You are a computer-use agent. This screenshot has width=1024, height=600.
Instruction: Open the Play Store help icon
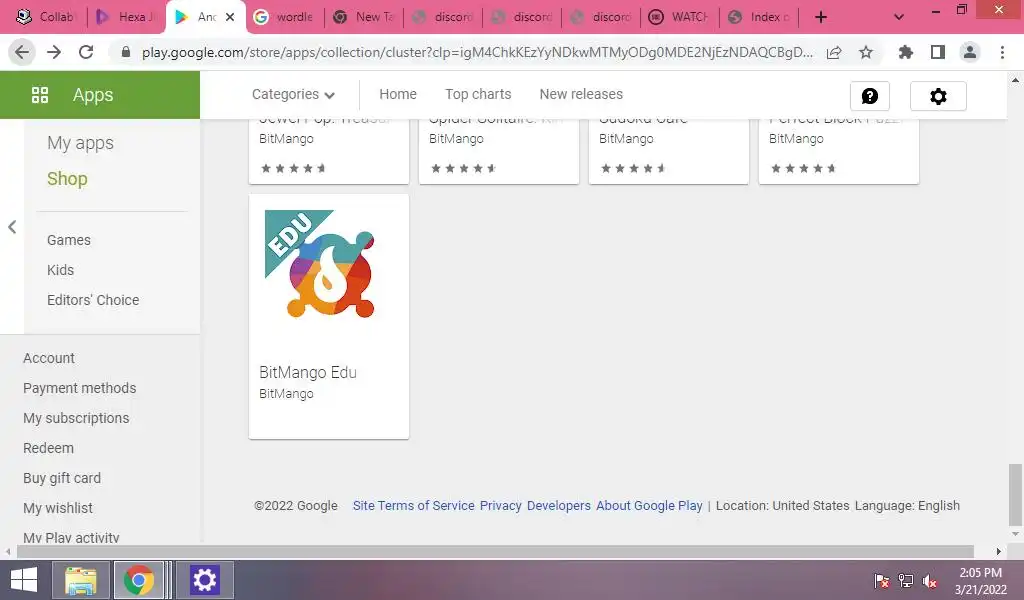tap(869, 96)
